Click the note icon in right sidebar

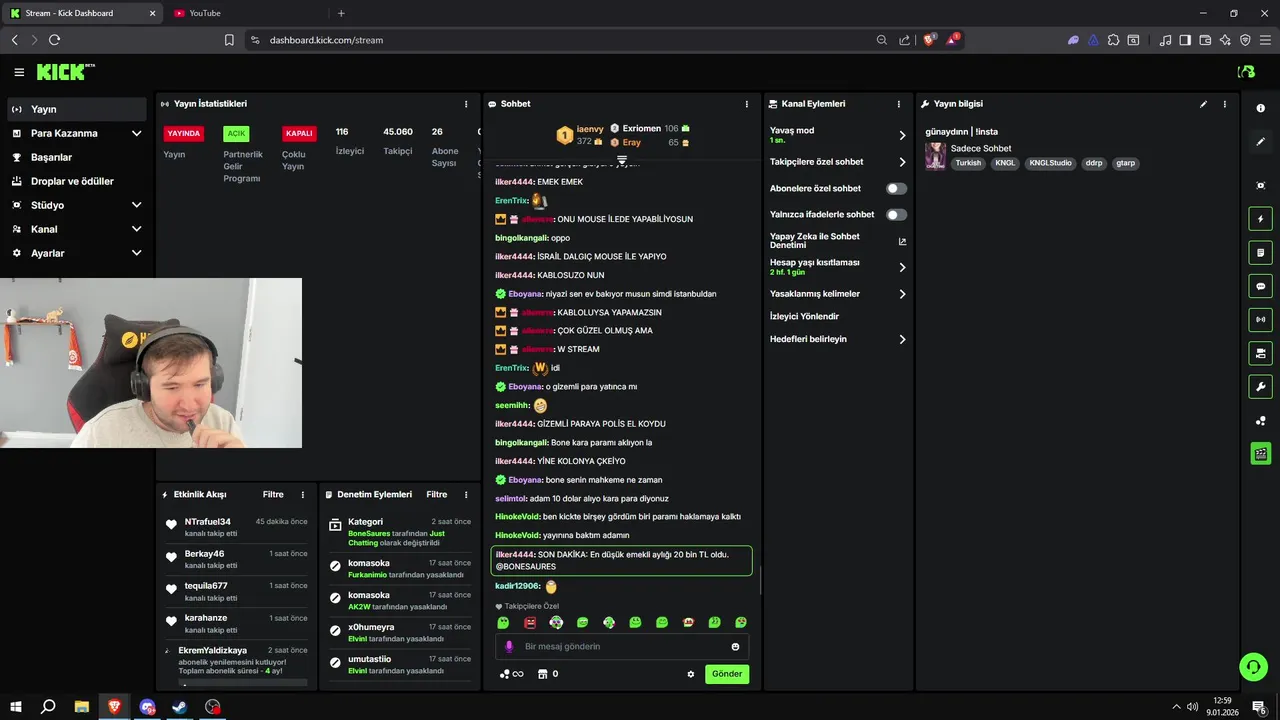[1261, 253]
